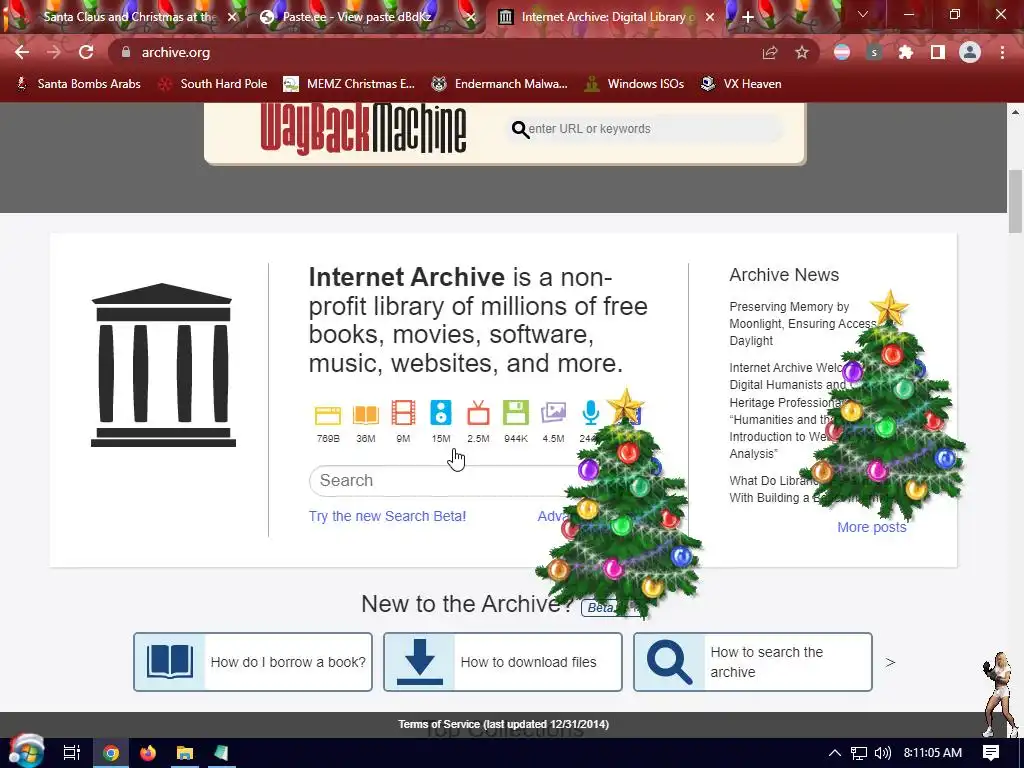This screenshot has width=1024, height=768.
Task: Select the Internet Archive tab
Action: [x=604, y=17]
